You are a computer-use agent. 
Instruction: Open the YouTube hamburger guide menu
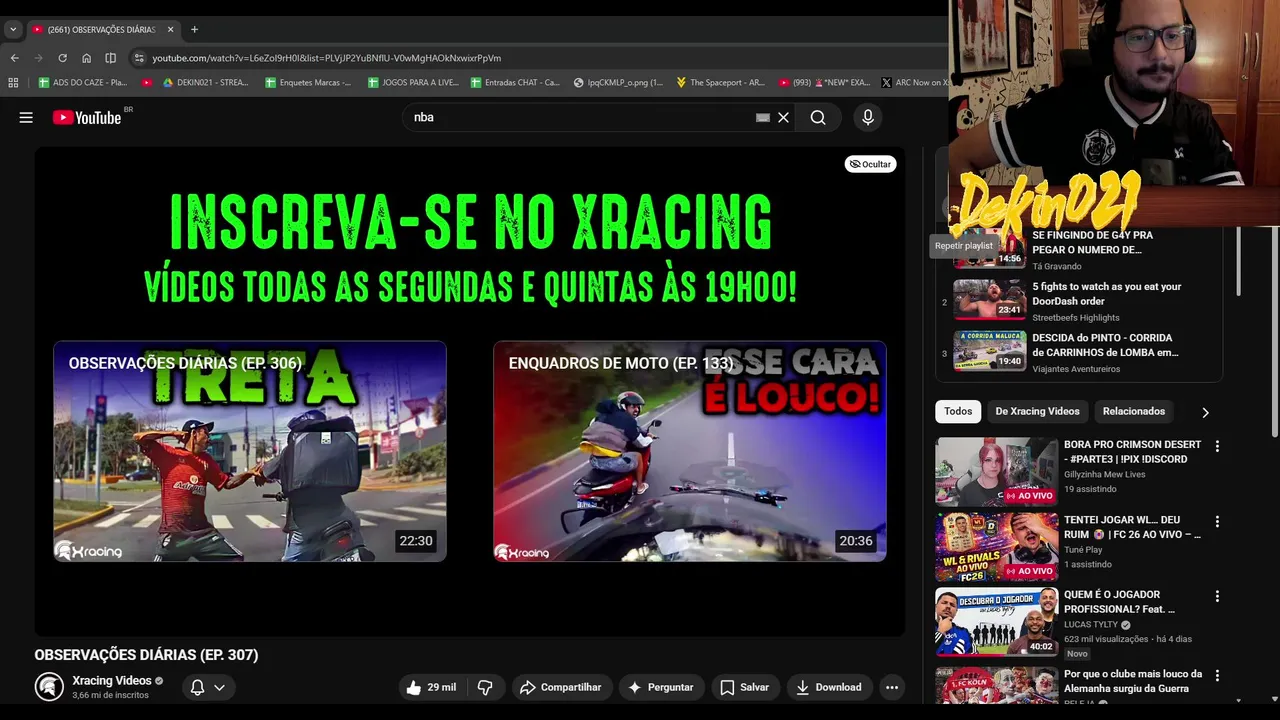pyautogui.click(x=26, y=117)
